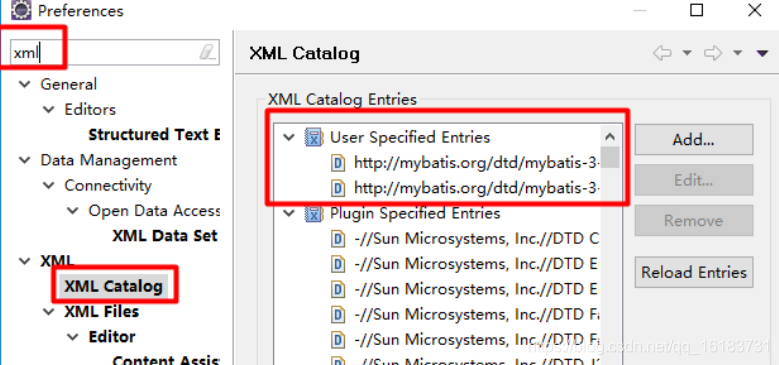This screenshot has width=779, height=365.
Task: Collapse the Editor node under XML Files
Action: coord(73,337)
